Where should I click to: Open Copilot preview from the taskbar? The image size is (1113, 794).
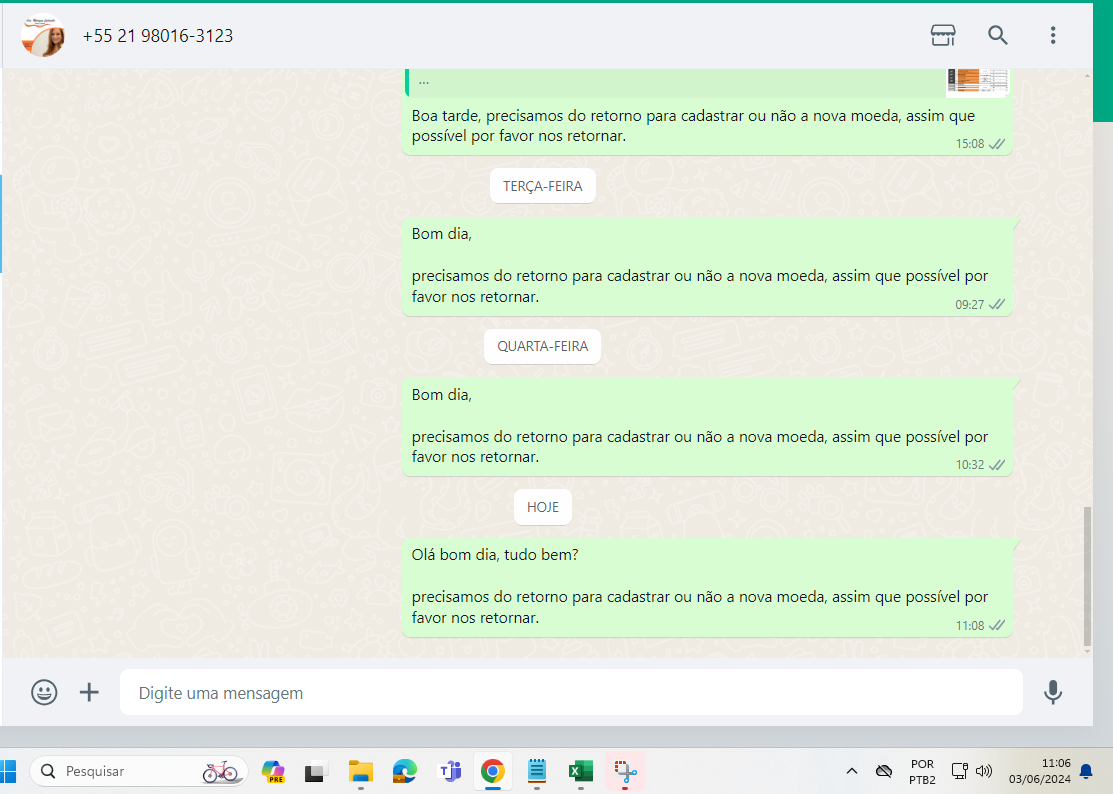[273, 771]
